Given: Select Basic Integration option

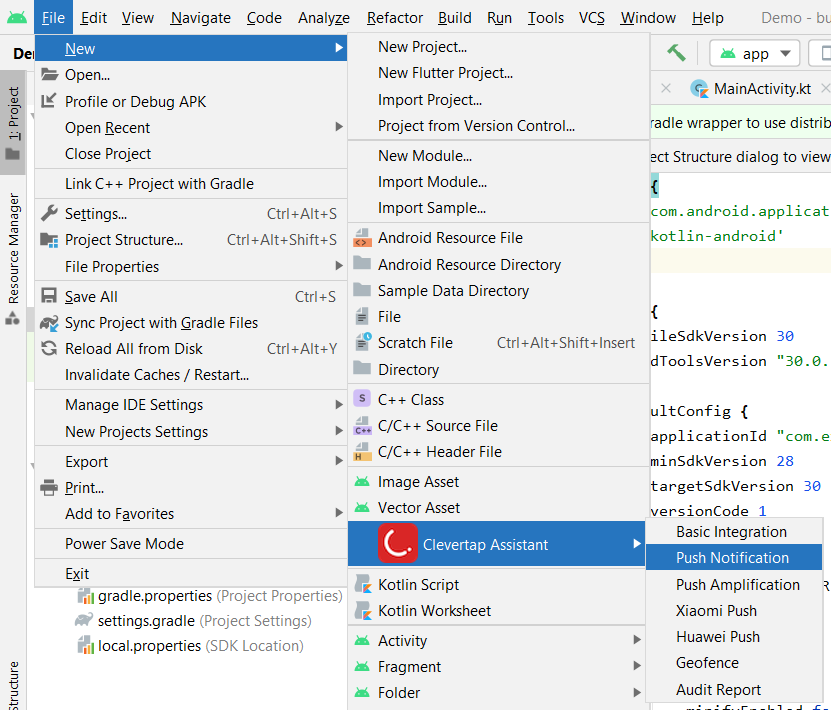Looking at the screenshot, I should click(x=733, y=531).
